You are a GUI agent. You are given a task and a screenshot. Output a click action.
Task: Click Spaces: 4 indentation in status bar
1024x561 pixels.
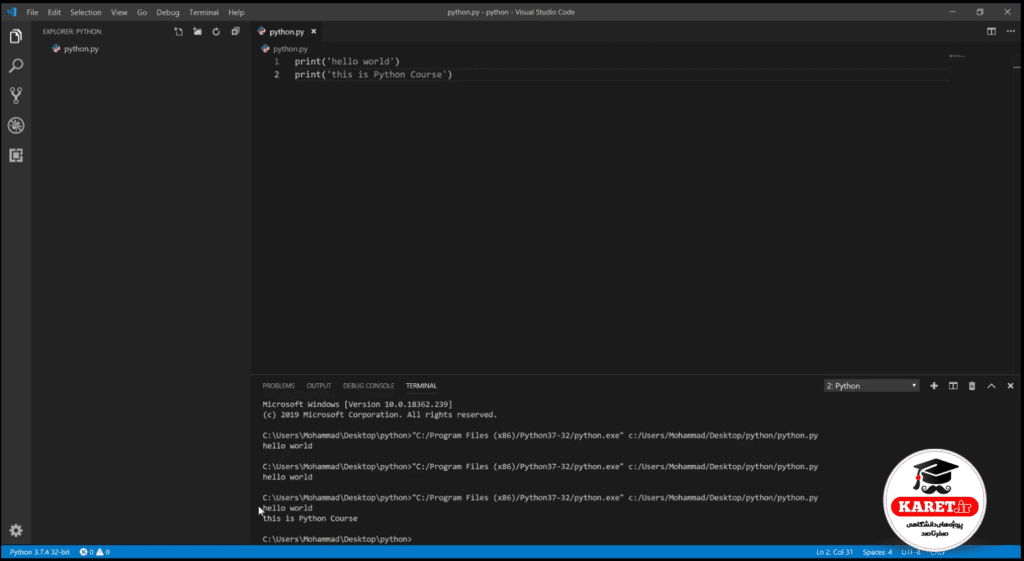tap(877, 553)
